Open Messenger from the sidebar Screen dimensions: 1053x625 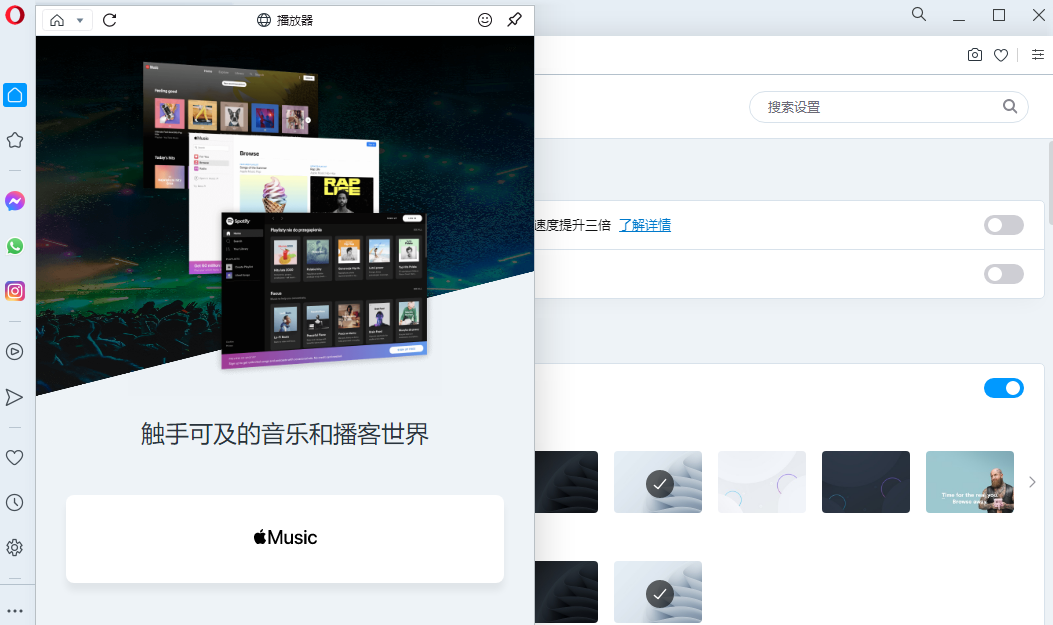tap(15, 201)
